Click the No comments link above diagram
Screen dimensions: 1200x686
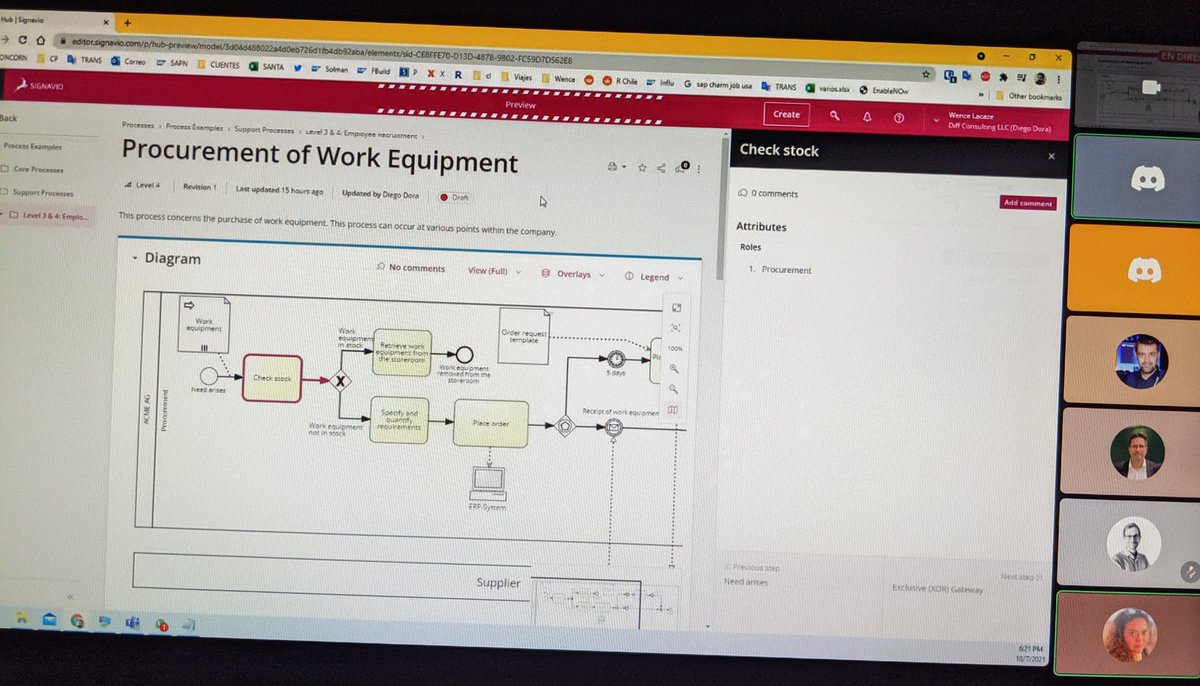click(411, 267)
